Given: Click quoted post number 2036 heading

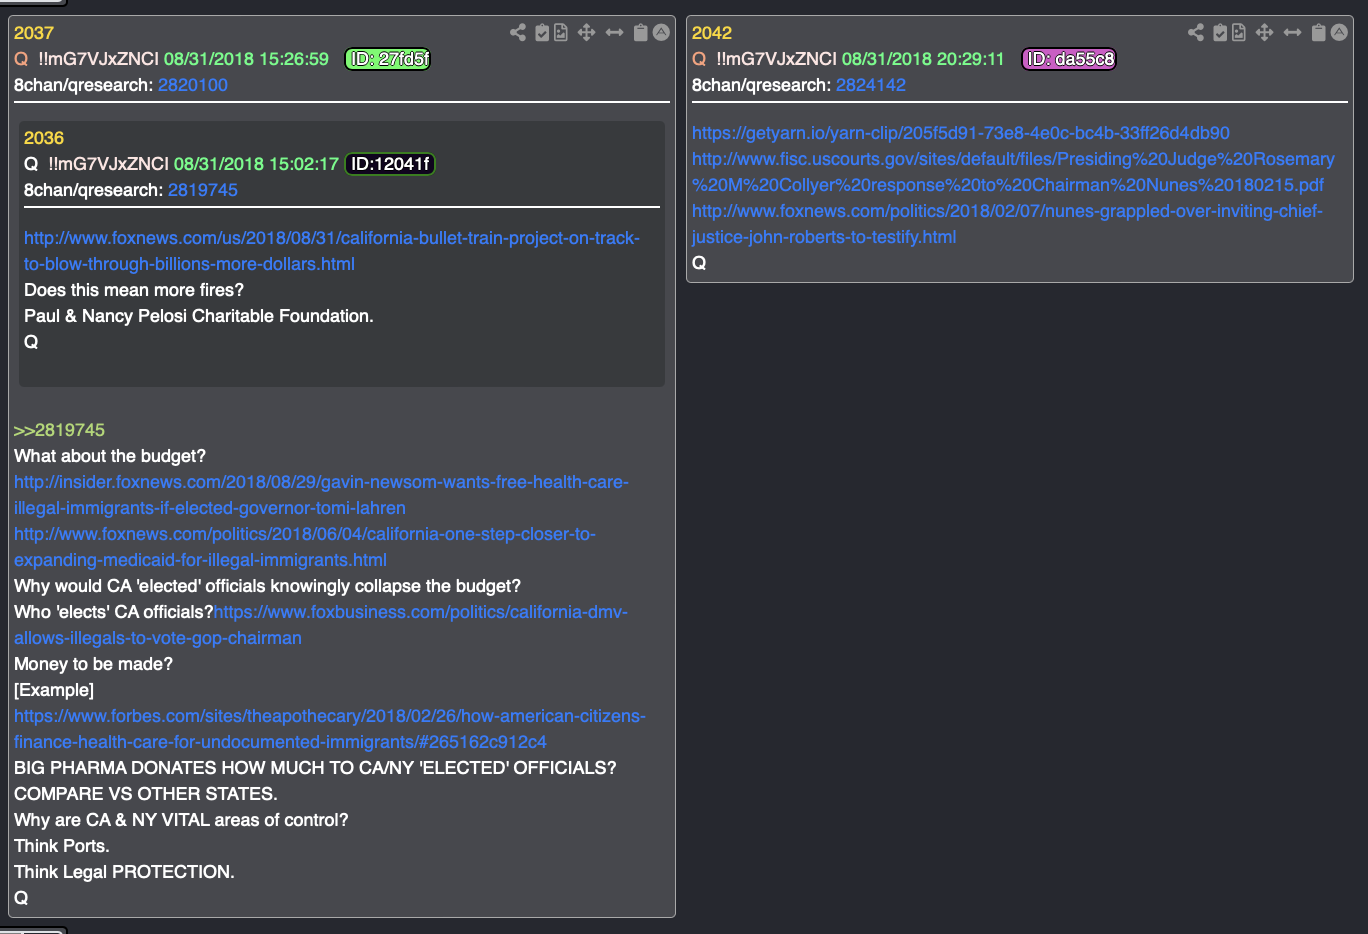Looking at the screenshot, I should pyautogui.click(x=44, y=138).
